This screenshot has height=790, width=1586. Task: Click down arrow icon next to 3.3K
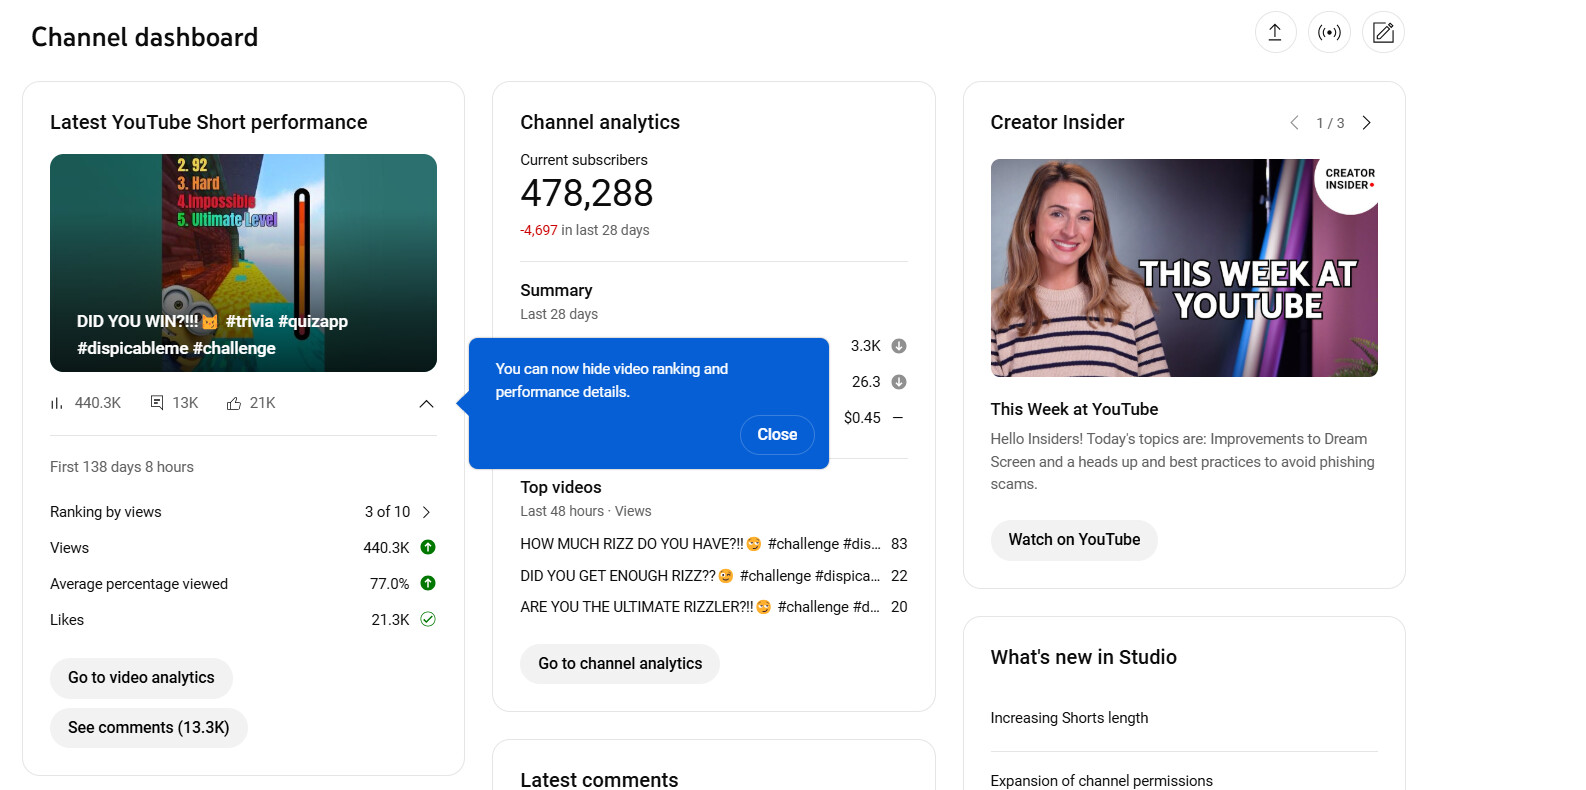pos(899,346)
